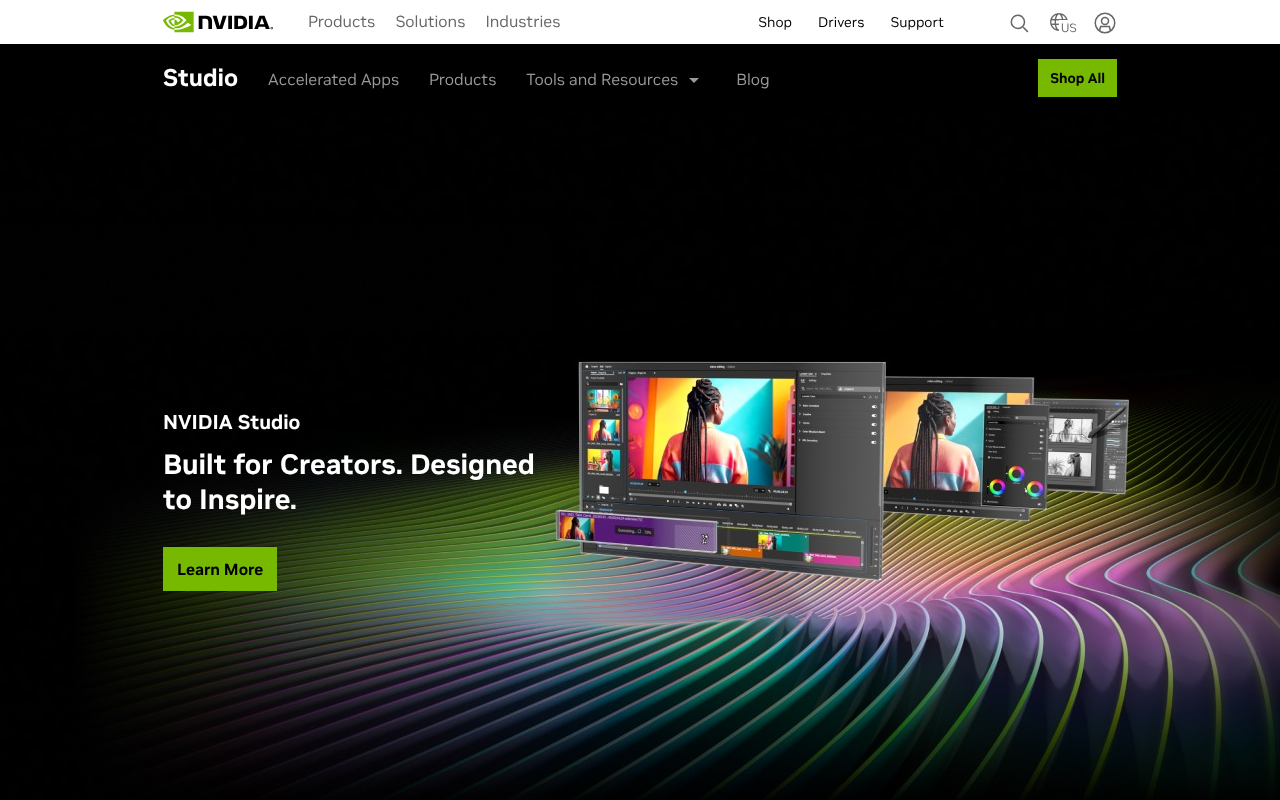
Task: Click the Tools and Resources chevron arrow
Action: [696, 79]
